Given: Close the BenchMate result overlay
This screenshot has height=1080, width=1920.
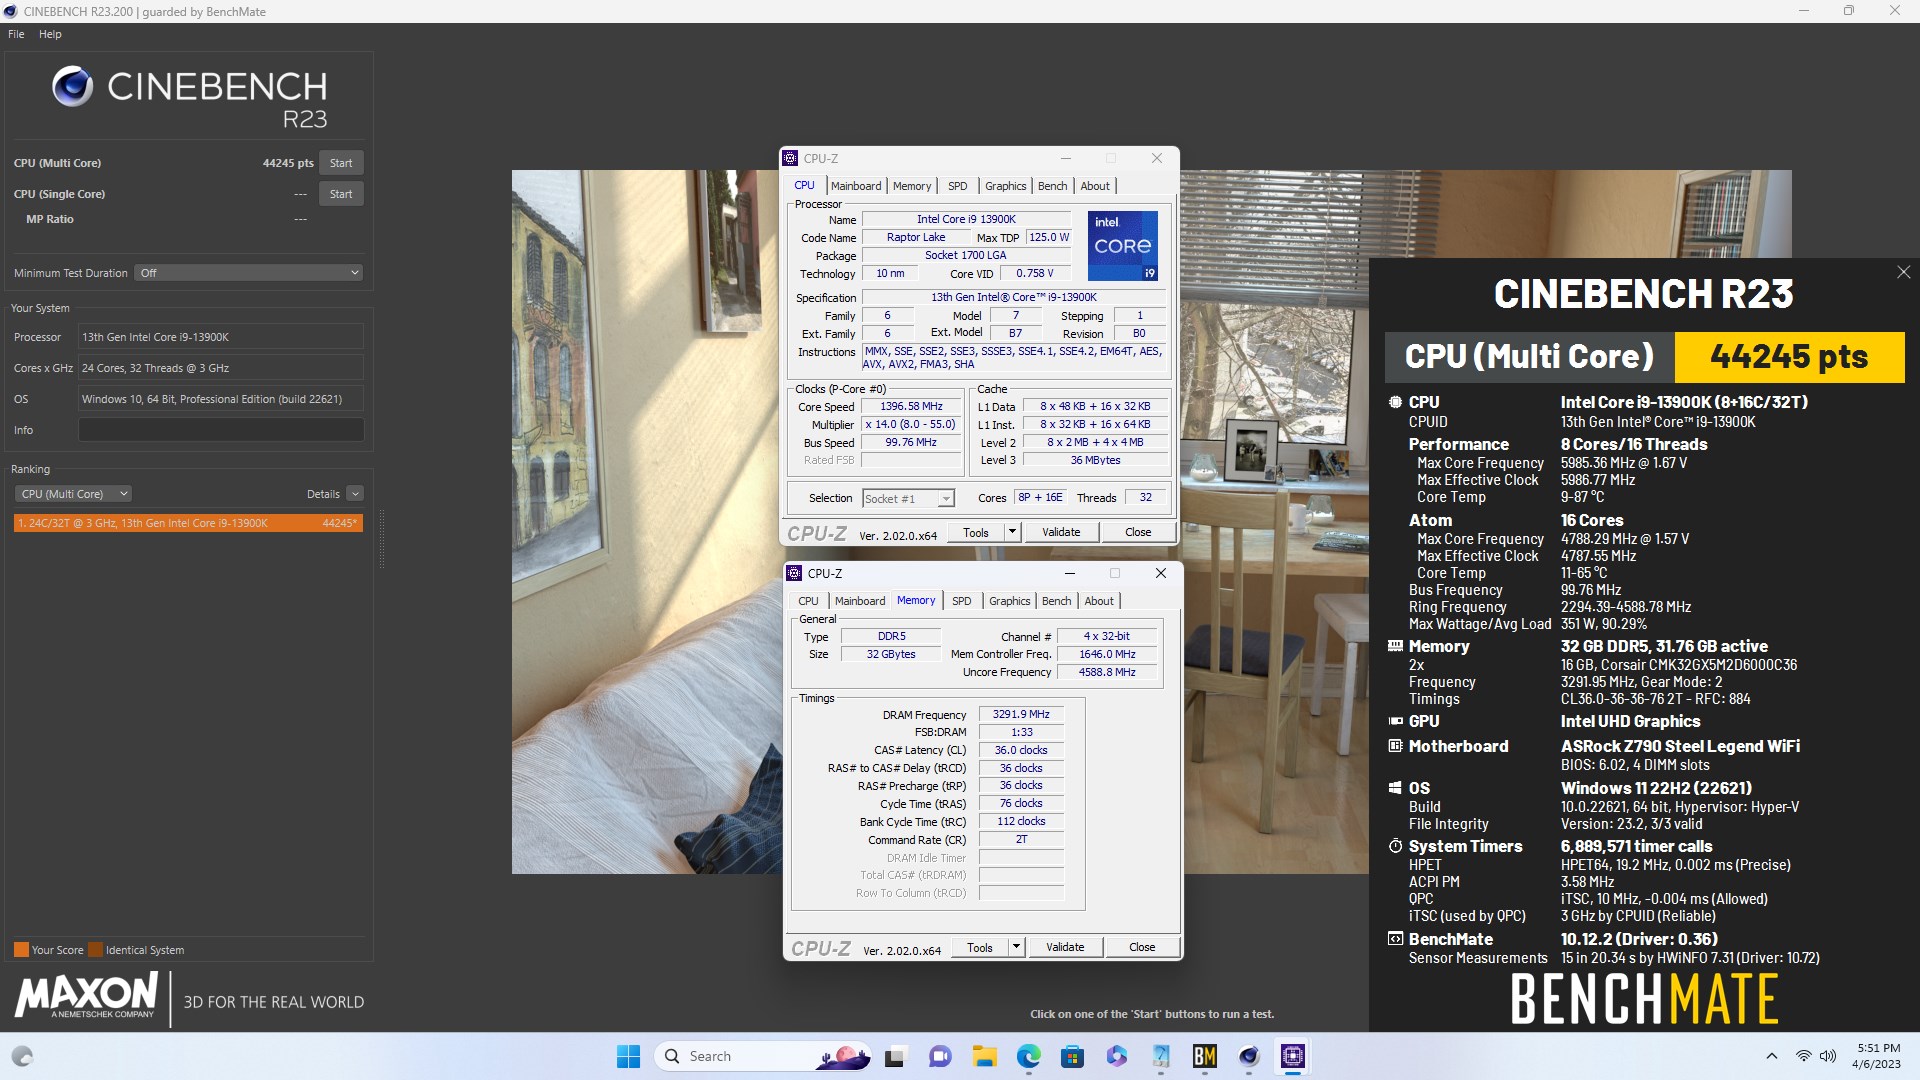Looking at the screenshot, I should coord(1903,272).
